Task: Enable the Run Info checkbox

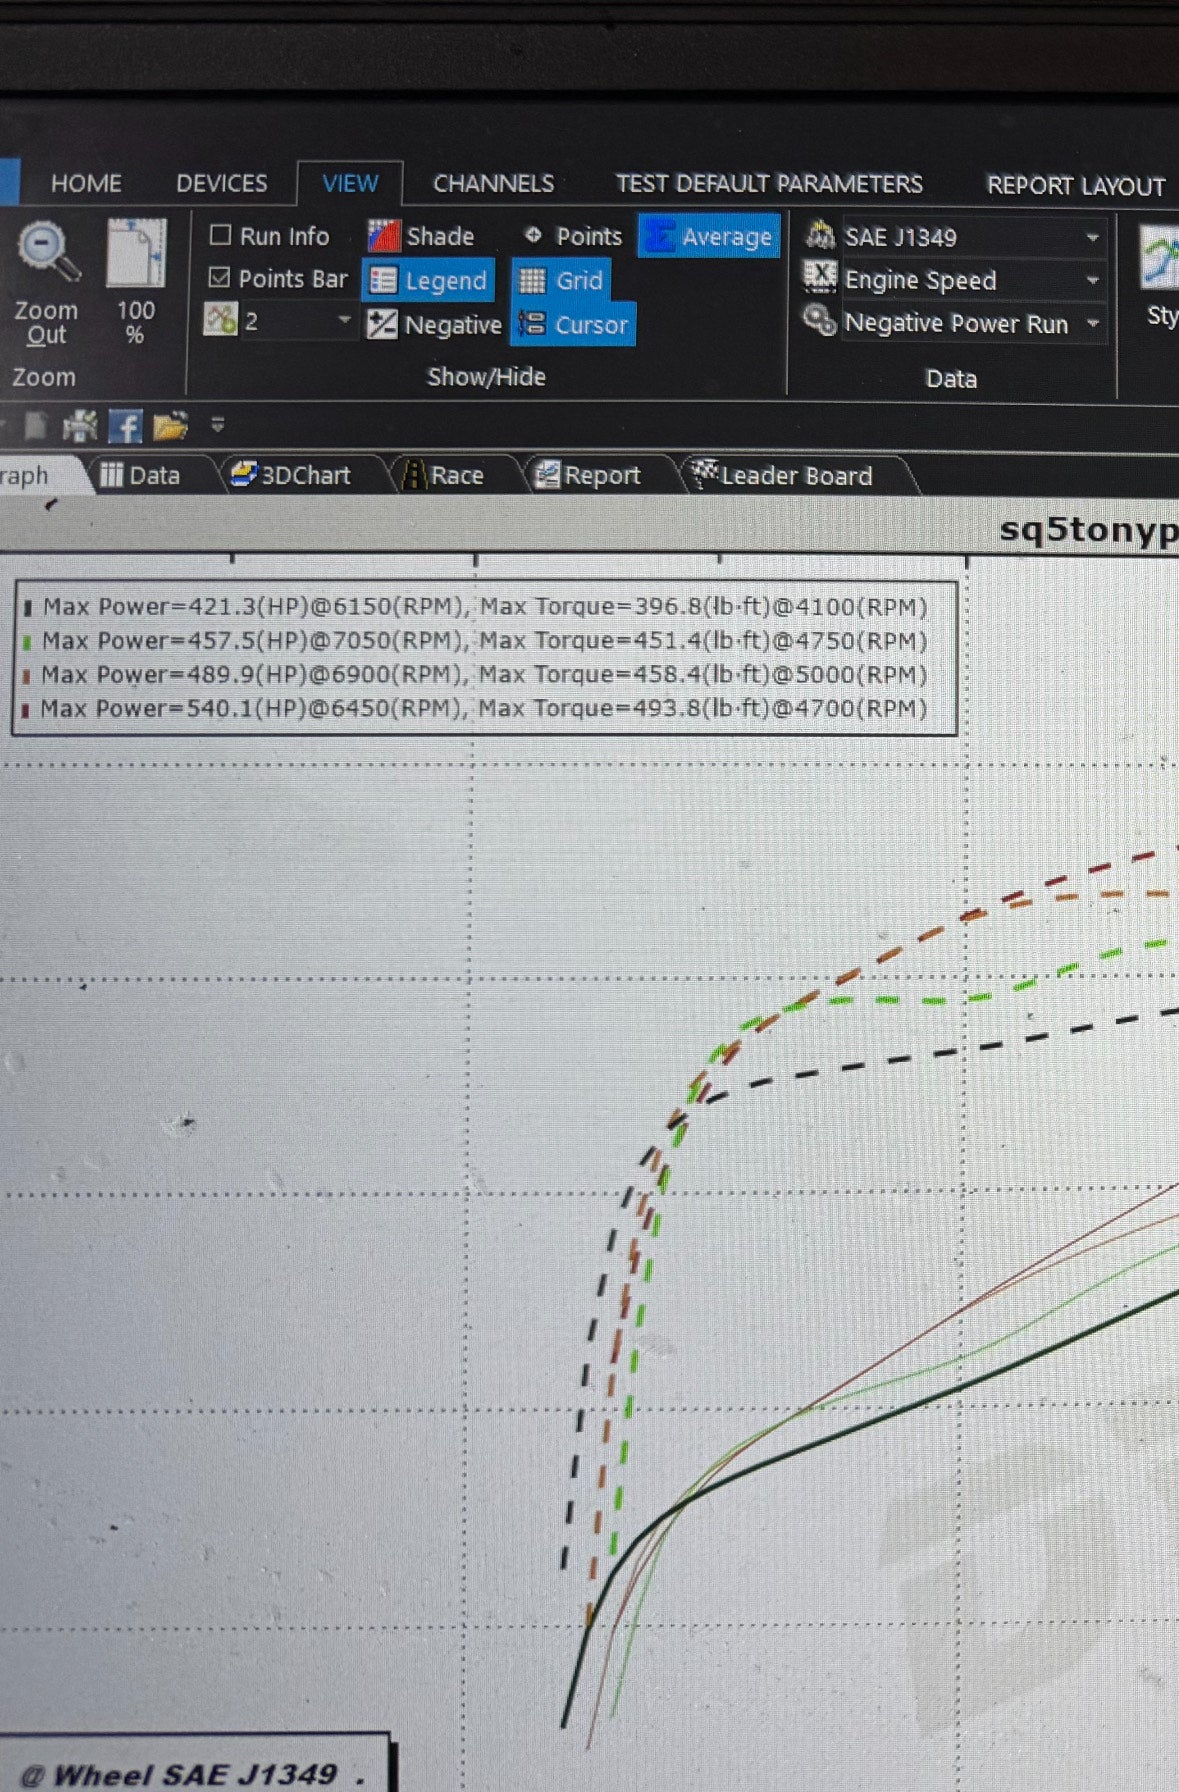Action: click(220, 236)
